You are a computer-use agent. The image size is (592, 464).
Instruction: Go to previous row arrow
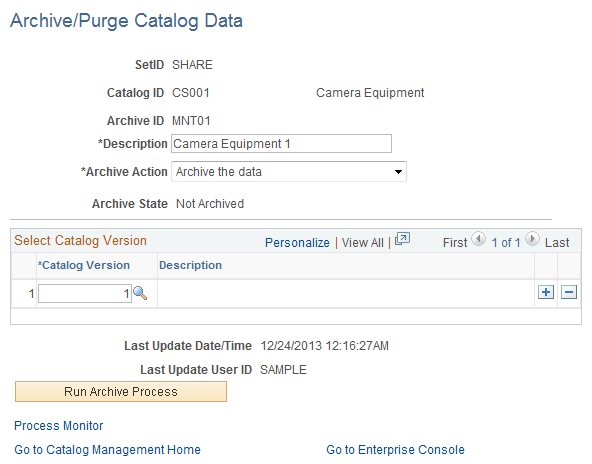click(x=479, y=239)
